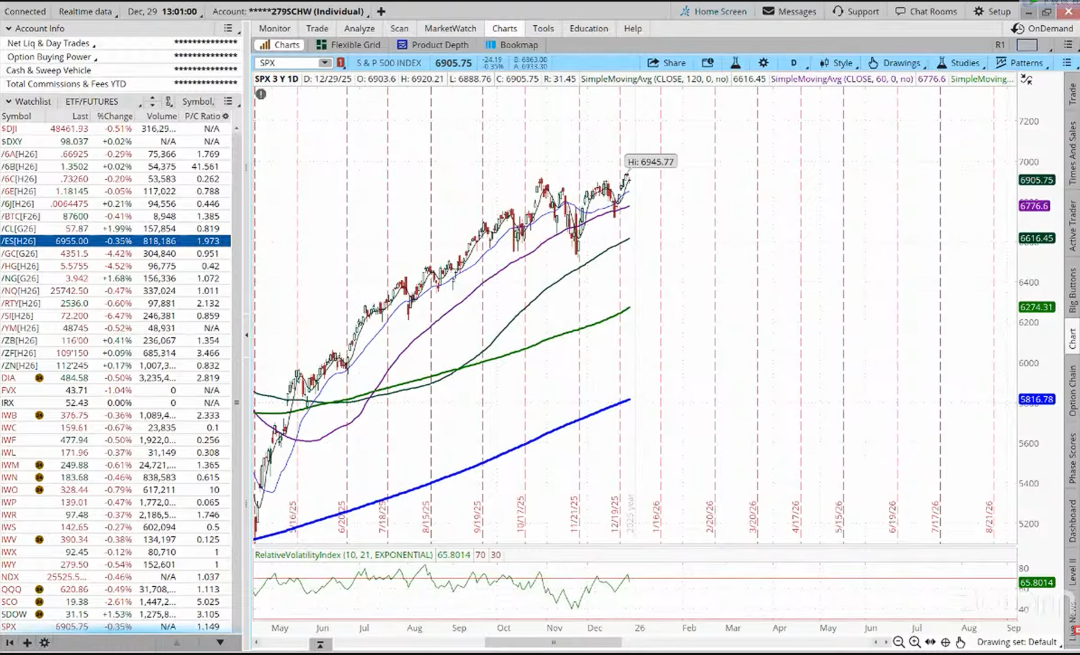The height and width of the screenshot is (655, 1080).
Task: Open the Account Info list menu icon
Action: tap(228, 28)
